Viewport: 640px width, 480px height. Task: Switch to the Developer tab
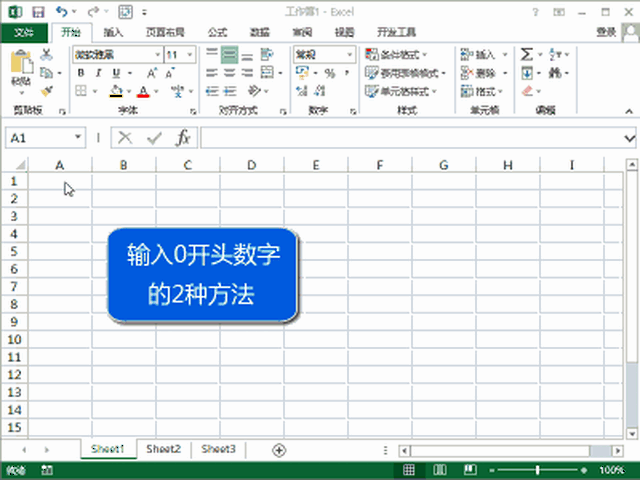tap(396, 32)
